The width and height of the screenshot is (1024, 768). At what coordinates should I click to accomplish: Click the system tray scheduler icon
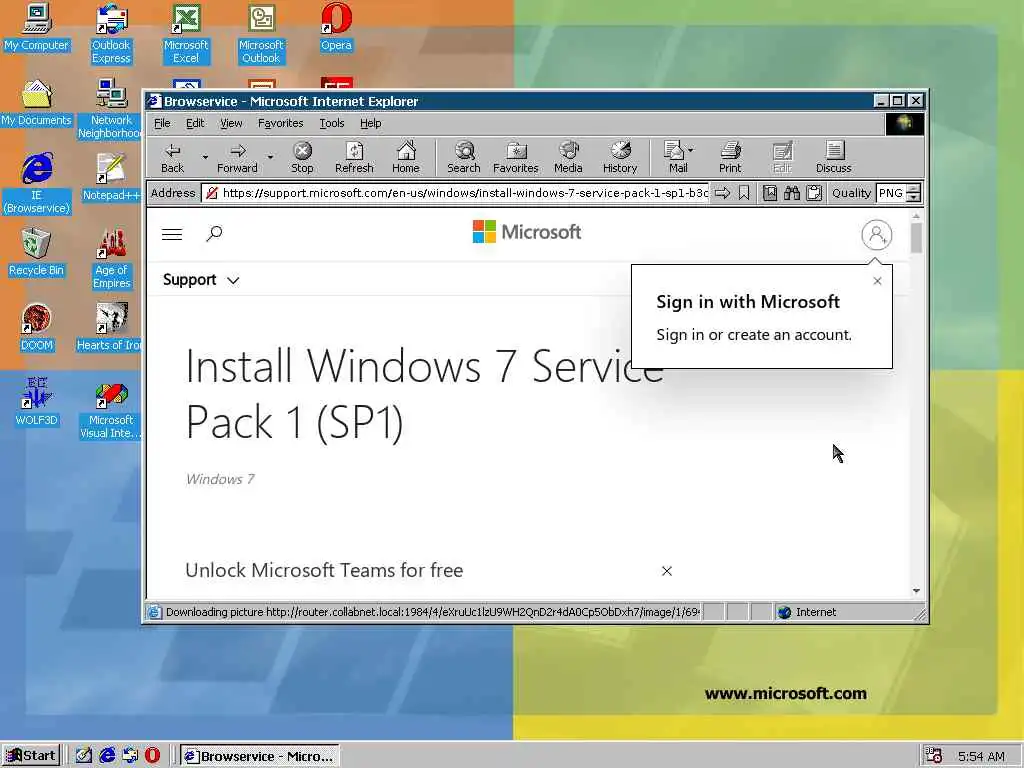[934, 756]
